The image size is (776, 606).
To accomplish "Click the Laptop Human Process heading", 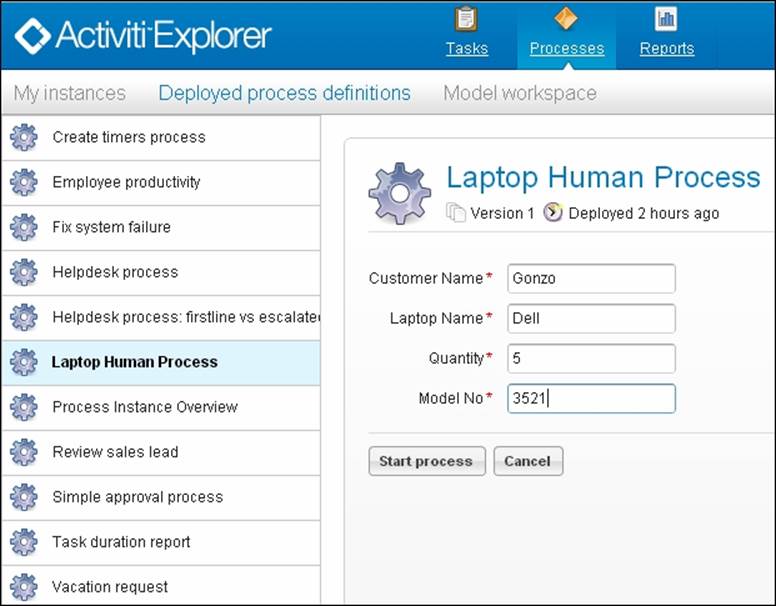I will coord(603,177).
